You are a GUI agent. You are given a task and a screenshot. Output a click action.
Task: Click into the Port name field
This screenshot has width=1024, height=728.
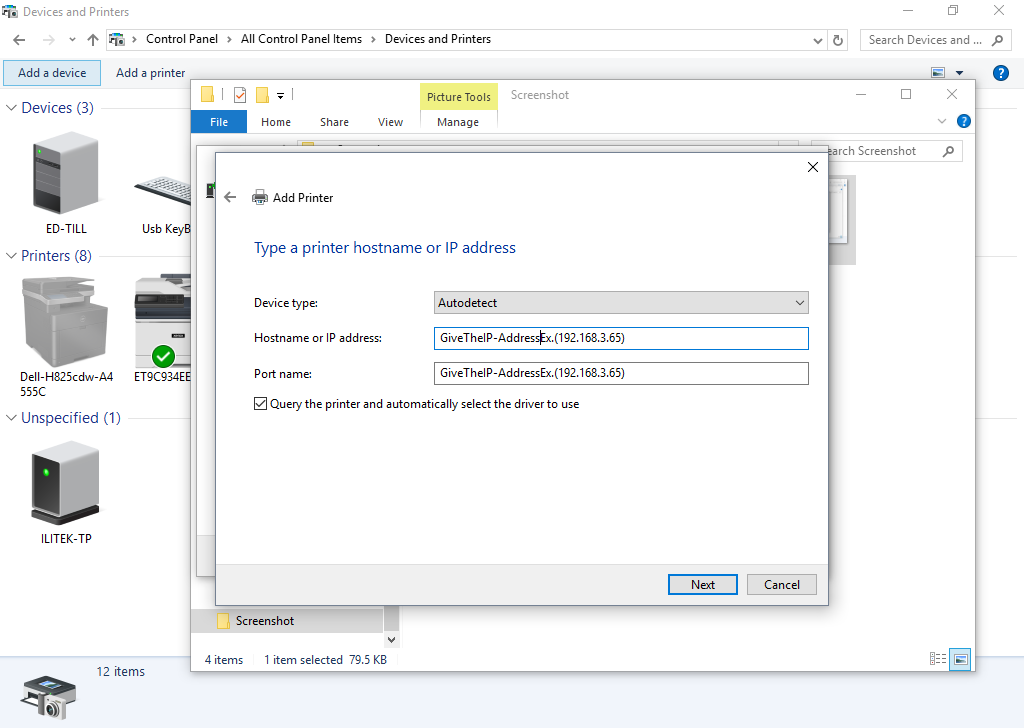click(x=620, y=374)
